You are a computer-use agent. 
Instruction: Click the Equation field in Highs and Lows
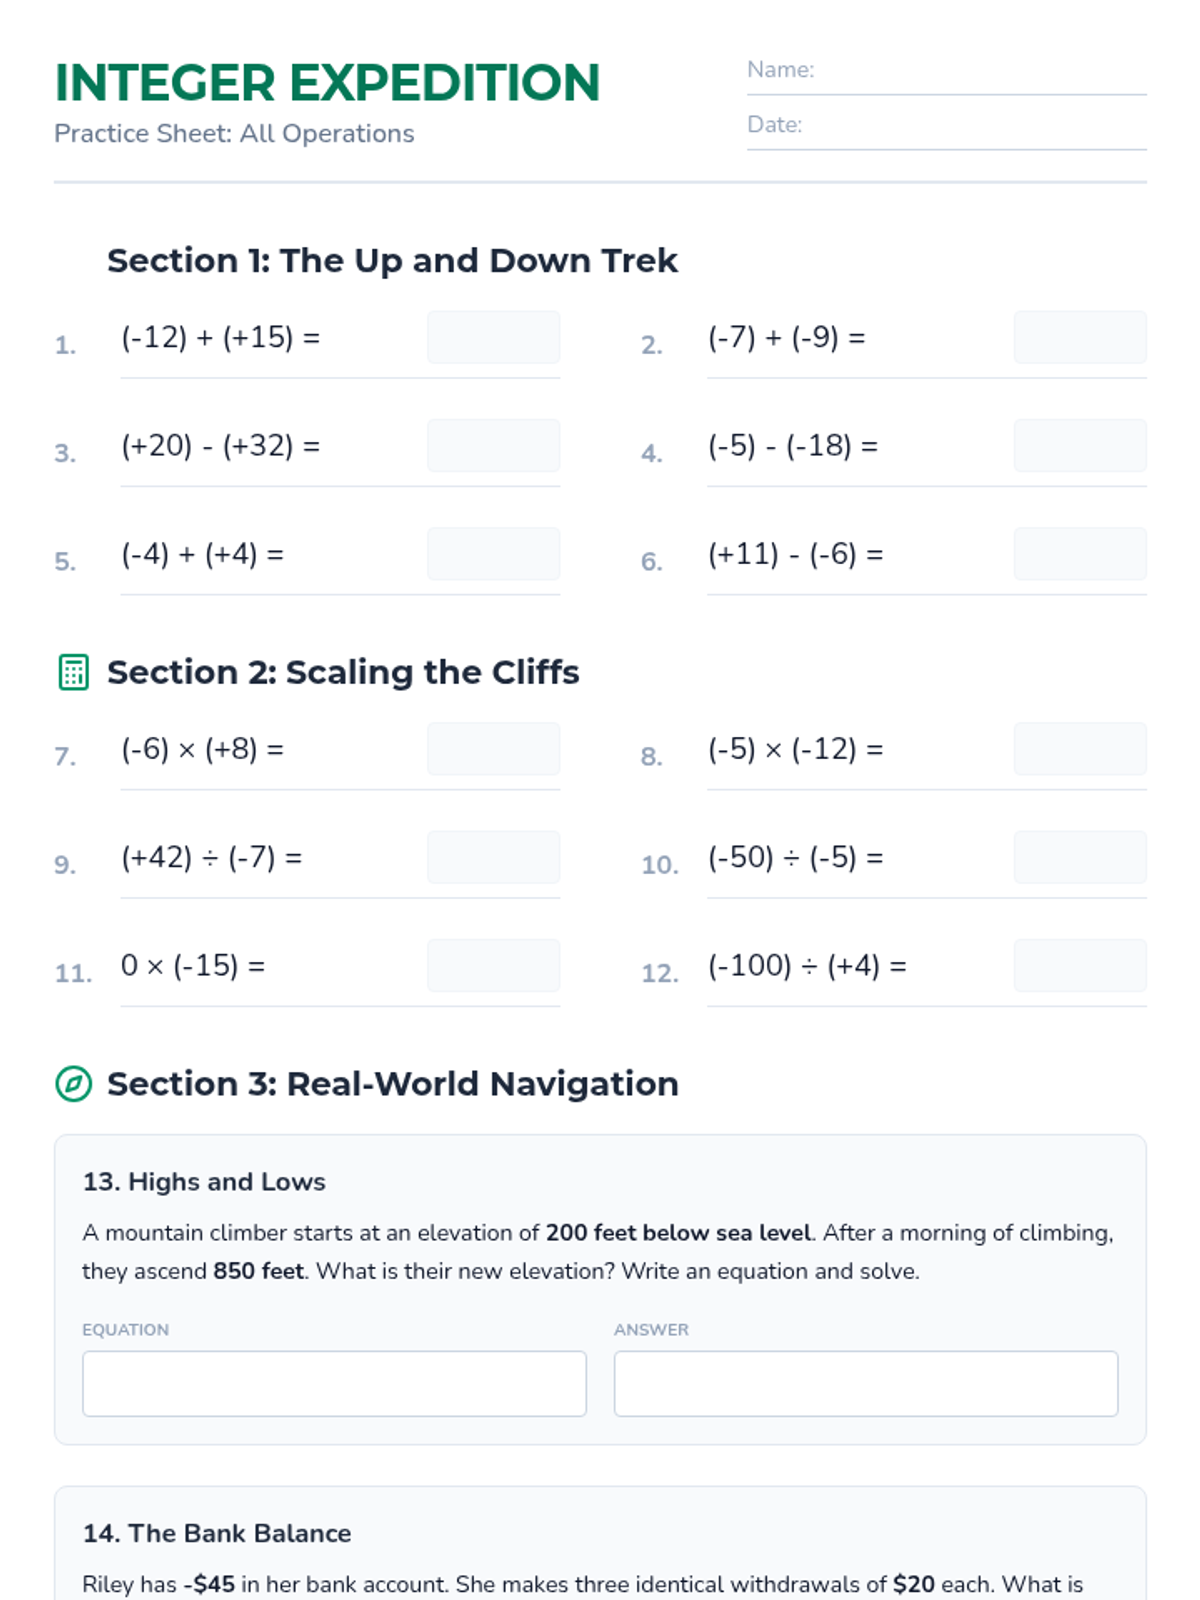point(334,1384)
